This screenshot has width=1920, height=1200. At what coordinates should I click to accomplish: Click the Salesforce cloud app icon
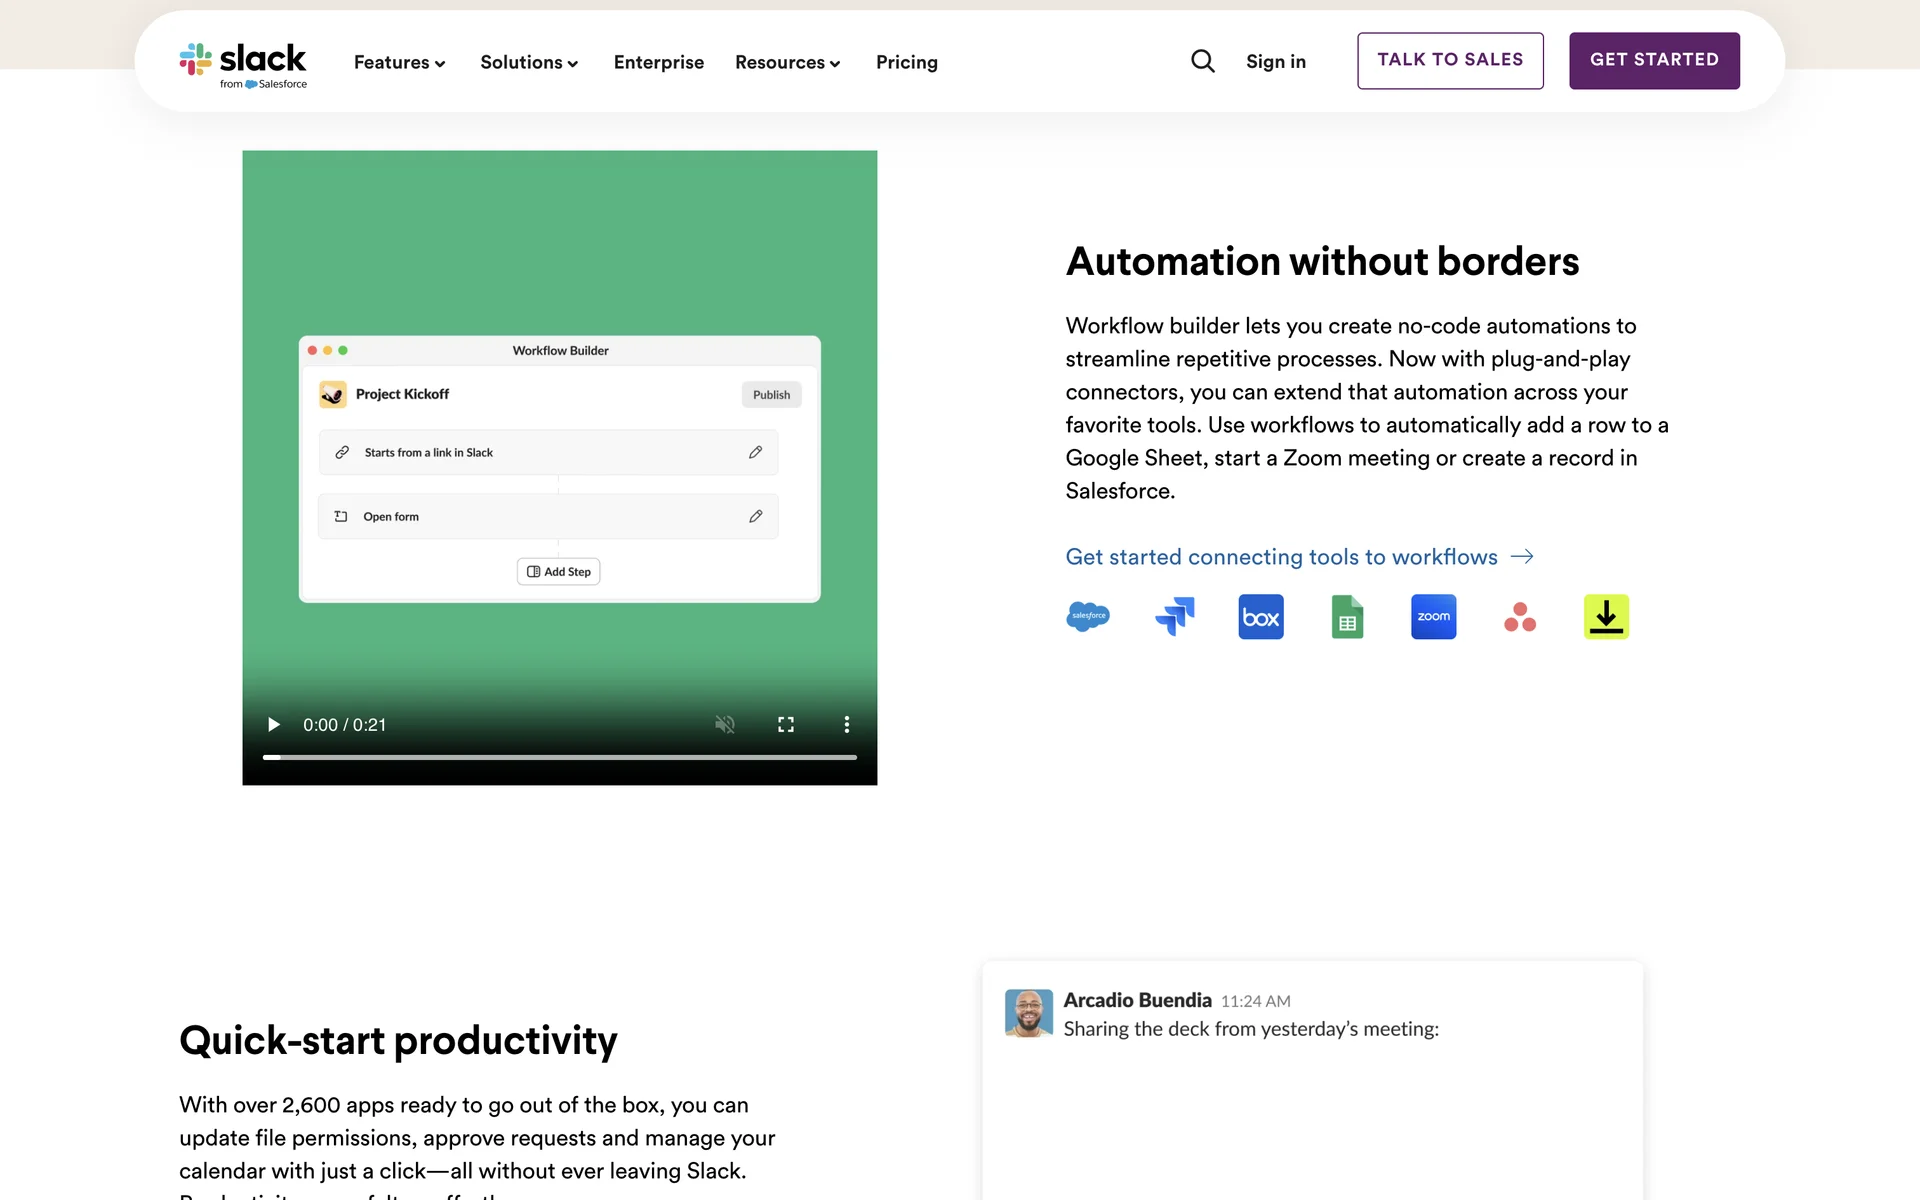point(1088,616)
